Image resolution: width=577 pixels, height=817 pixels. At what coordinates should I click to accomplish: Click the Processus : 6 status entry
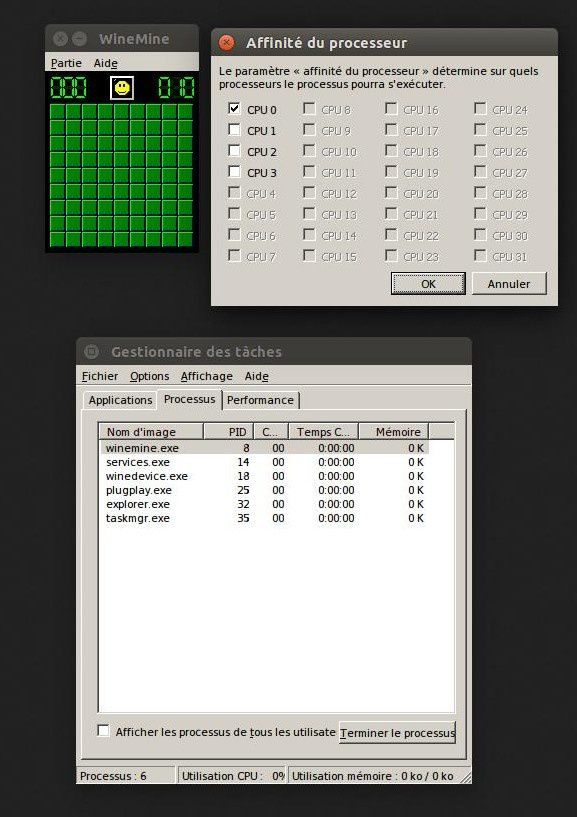[x=126, y=776]
